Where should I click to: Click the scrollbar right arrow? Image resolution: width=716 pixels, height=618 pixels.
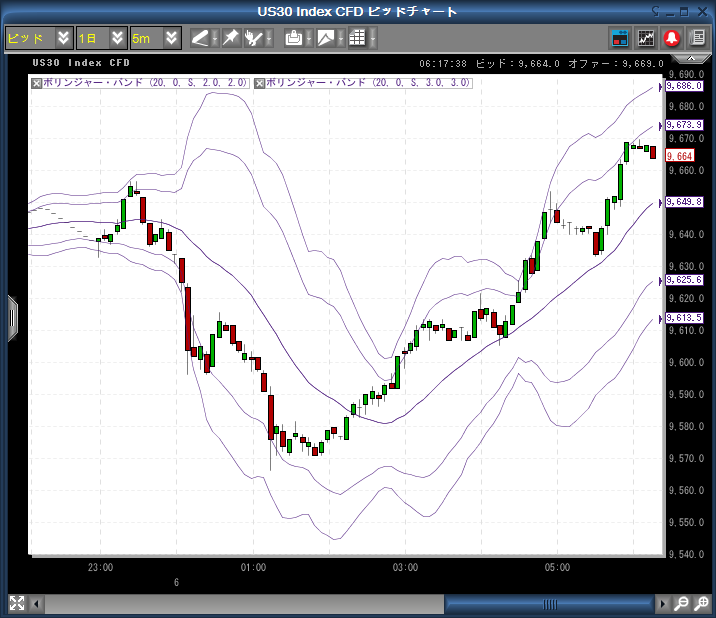pos(661,604)
